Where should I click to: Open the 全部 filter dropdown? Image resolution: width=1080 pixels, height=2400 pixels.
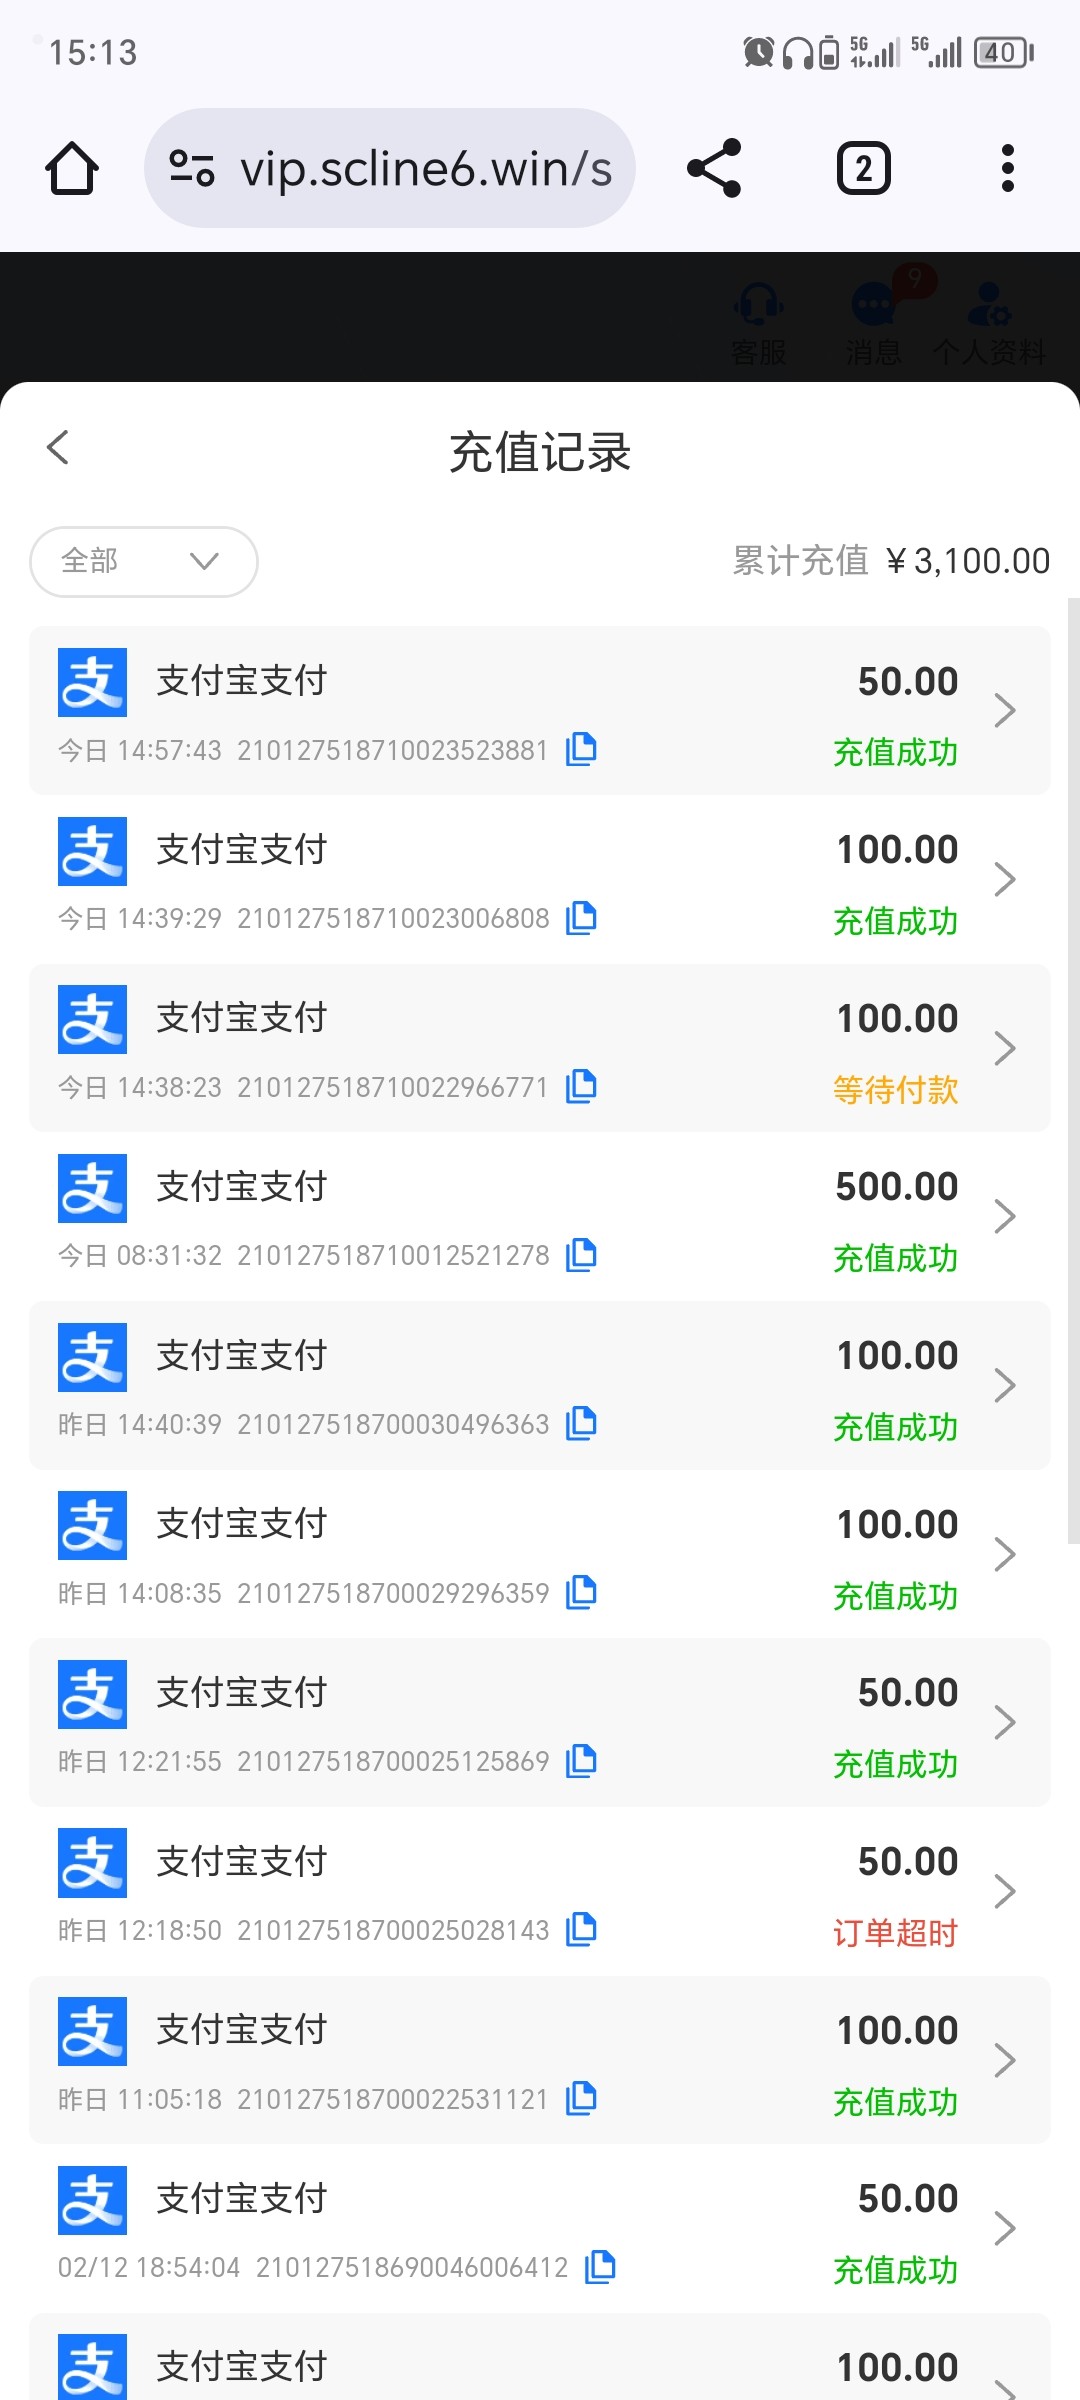144,561
